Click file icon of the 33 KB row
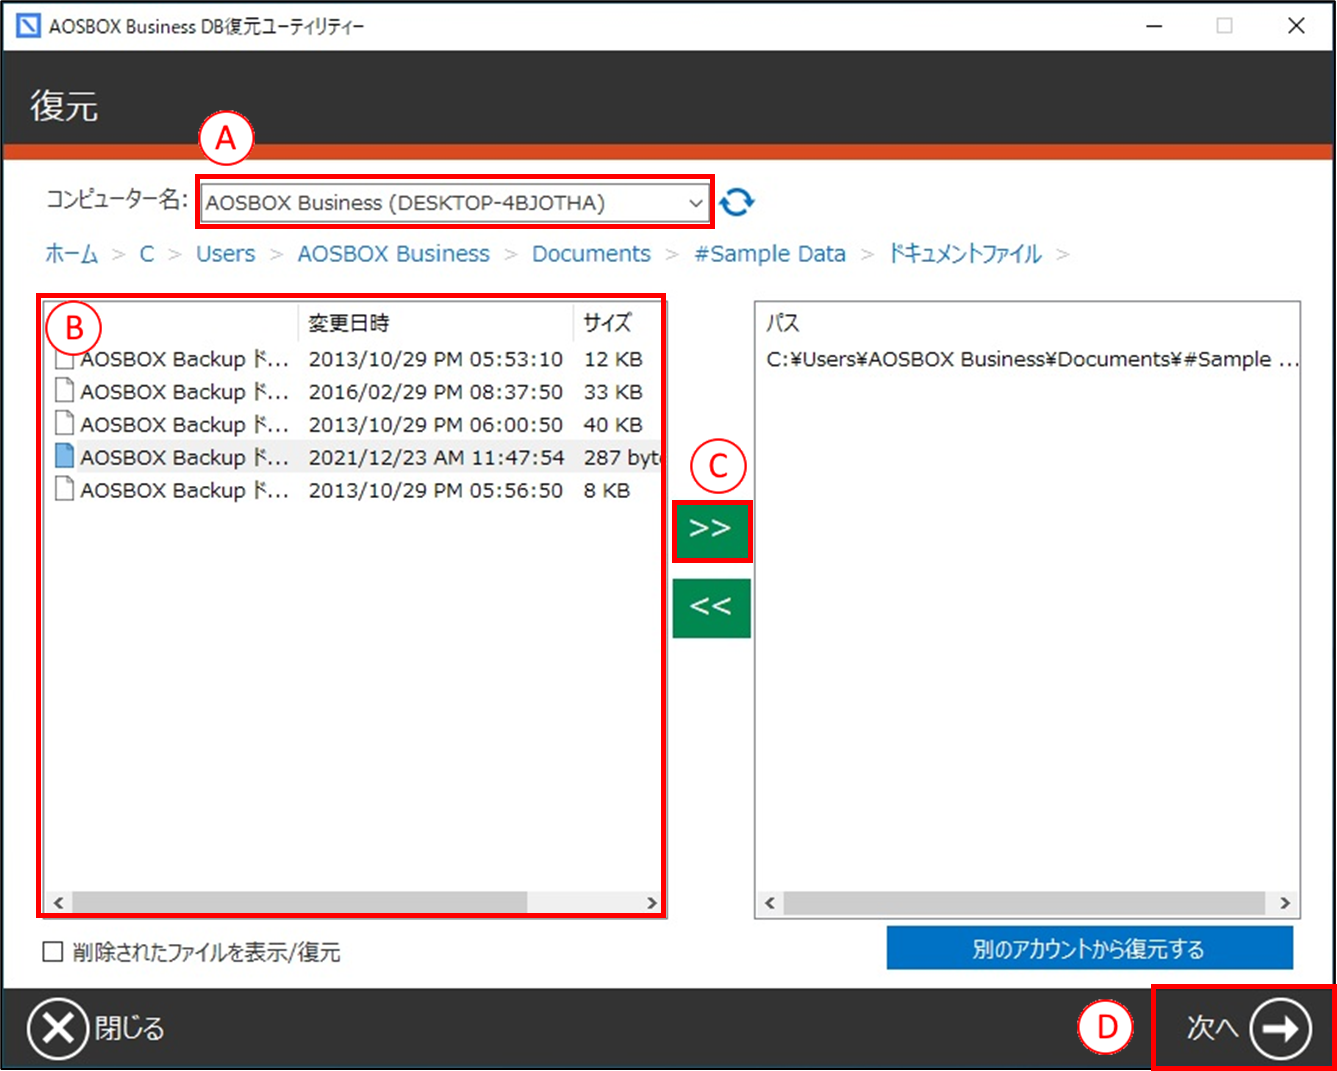 [64, 392]
